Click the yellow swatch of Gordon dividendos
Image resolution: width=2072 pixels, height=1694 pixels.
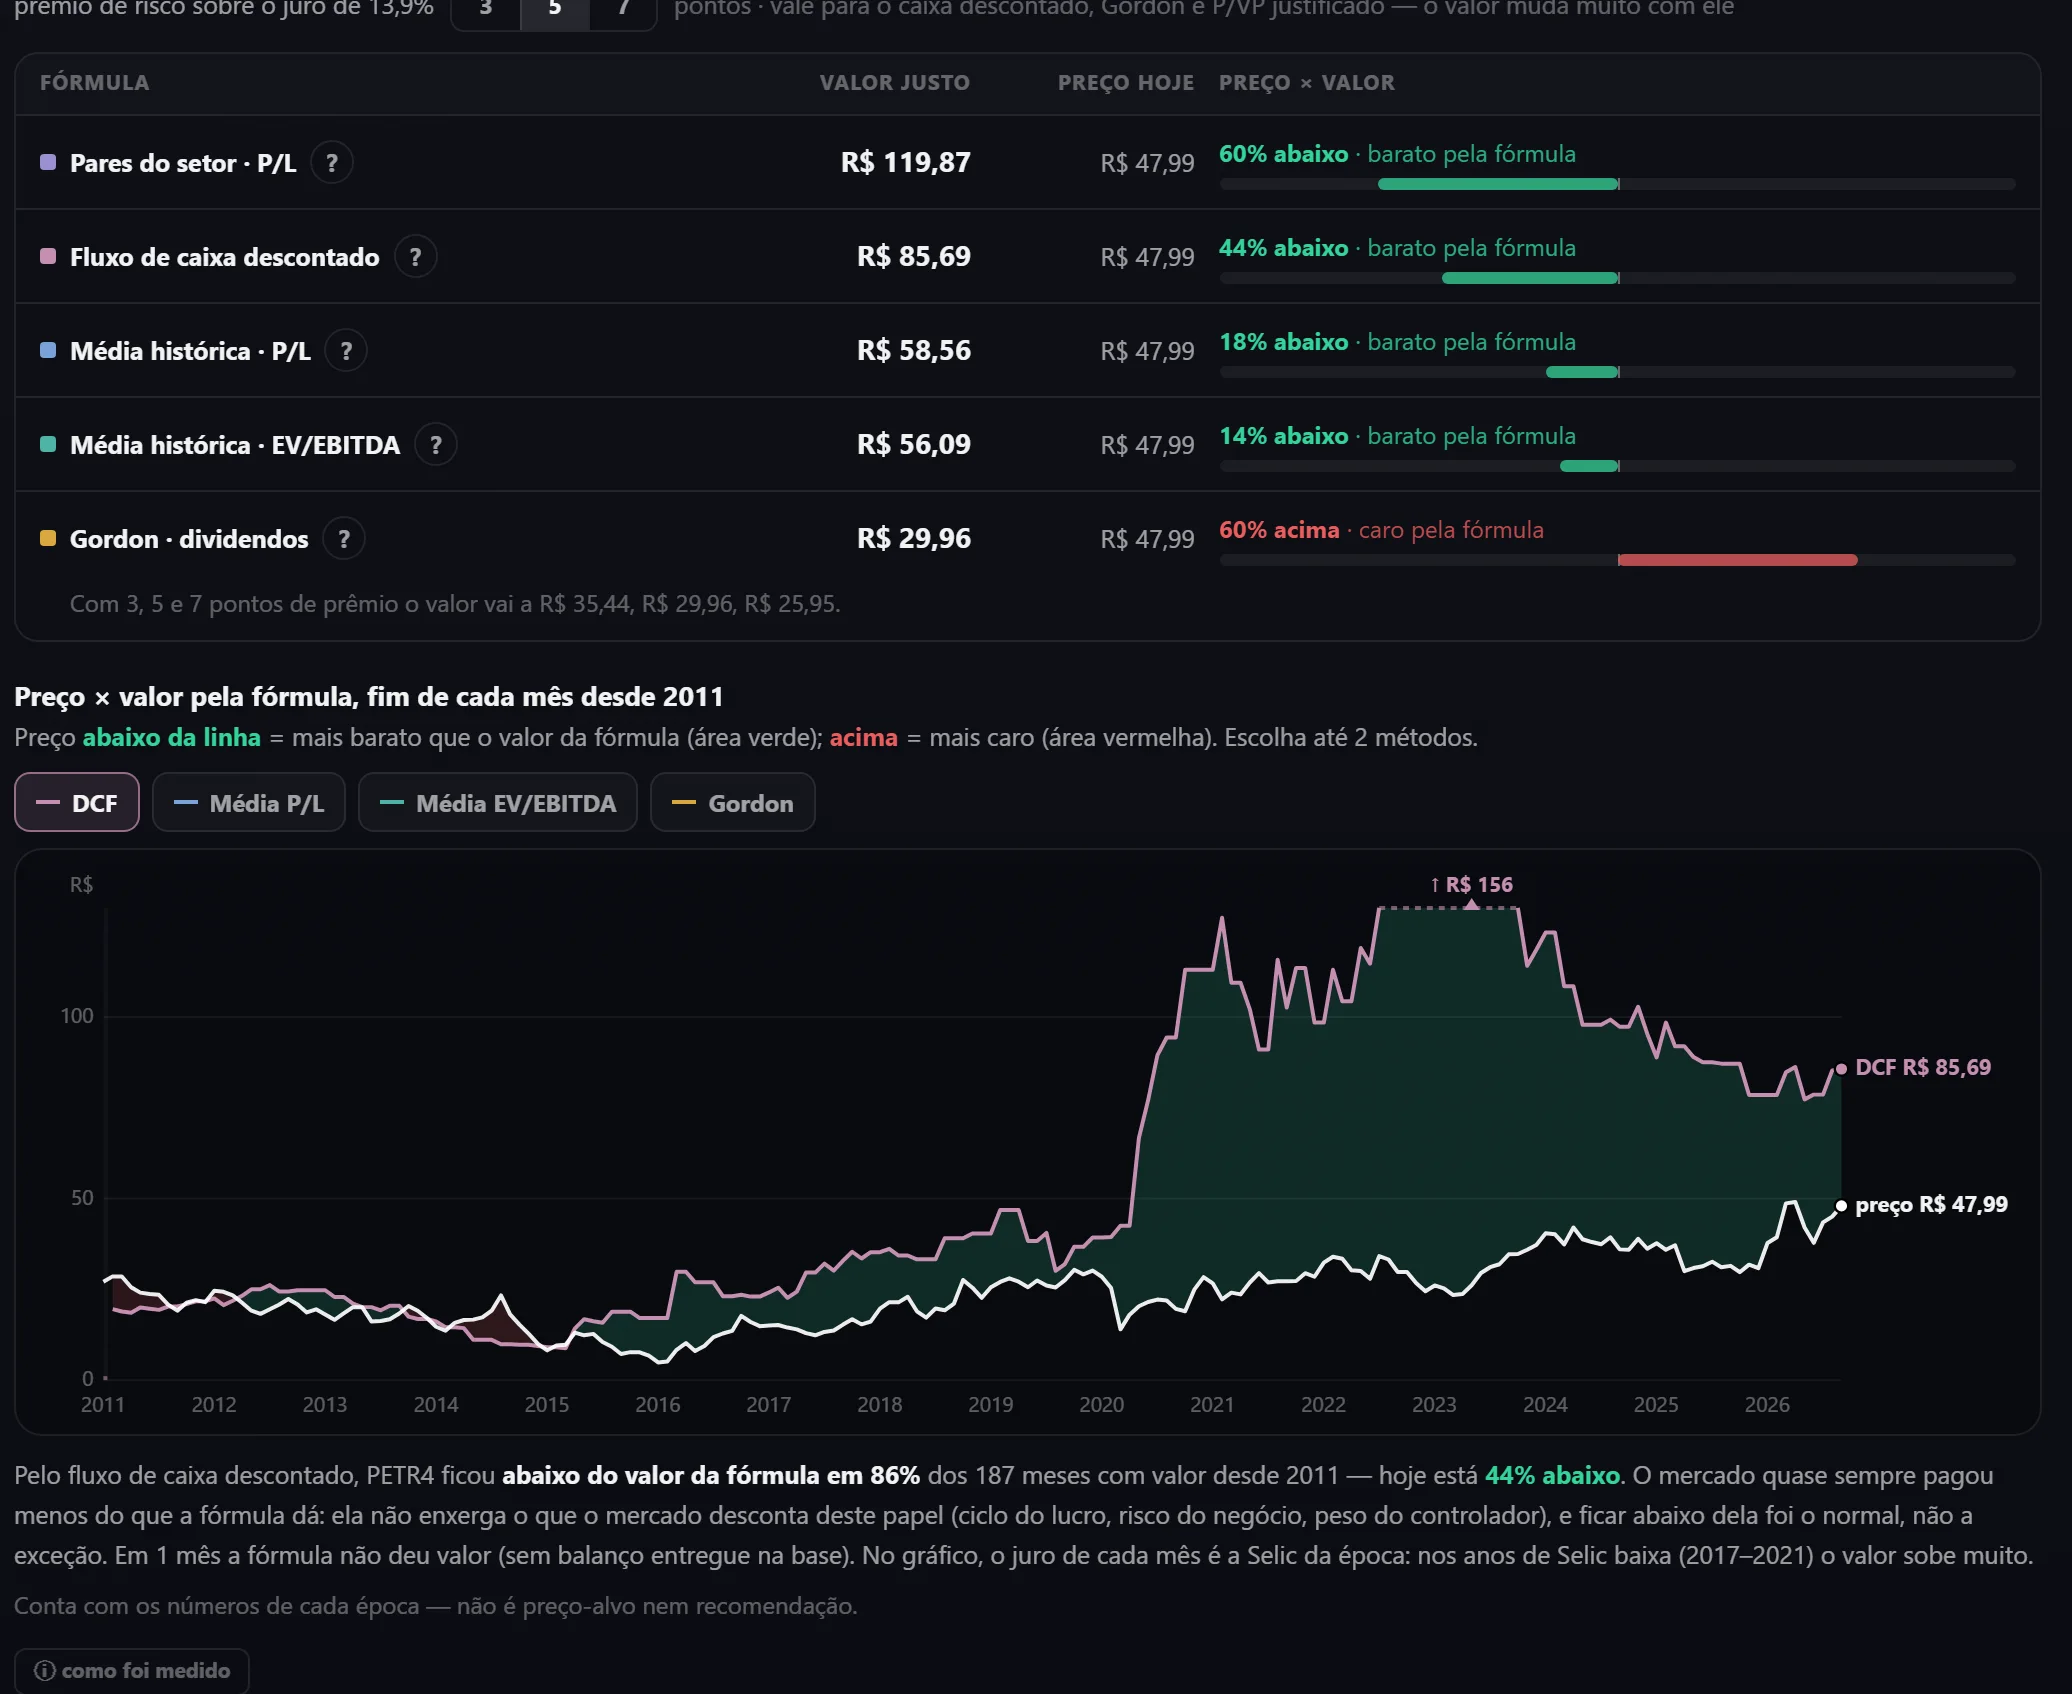coord(48,538)
